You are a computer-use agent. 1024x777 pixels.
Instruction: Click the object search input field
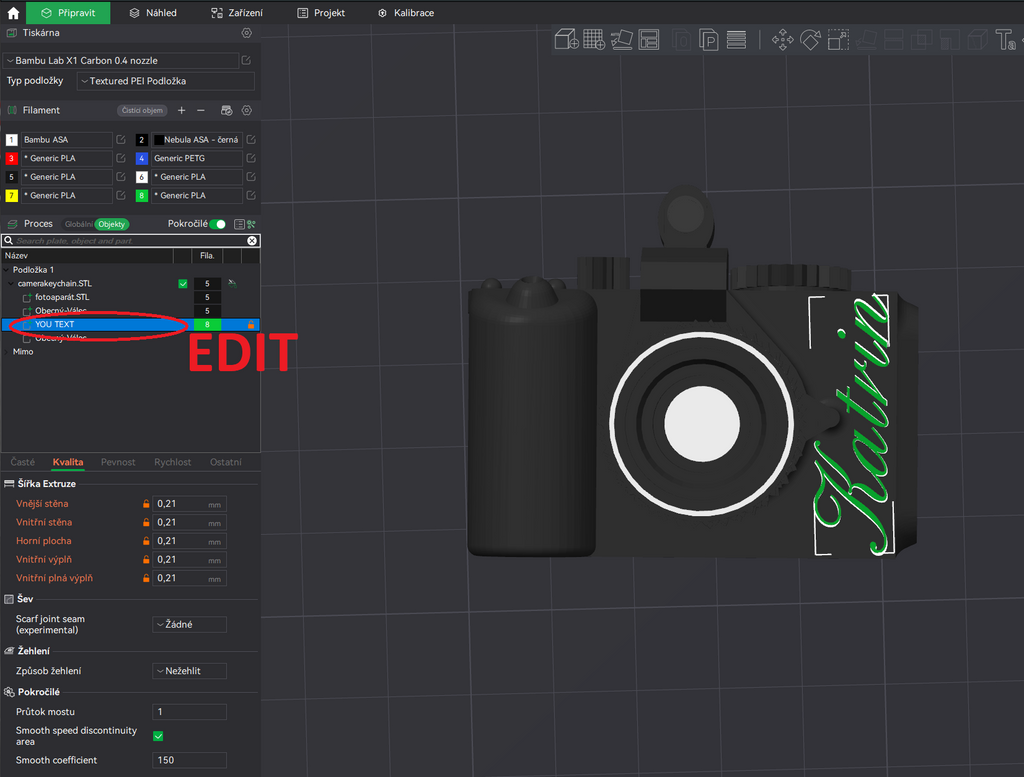tap(131, 241)
